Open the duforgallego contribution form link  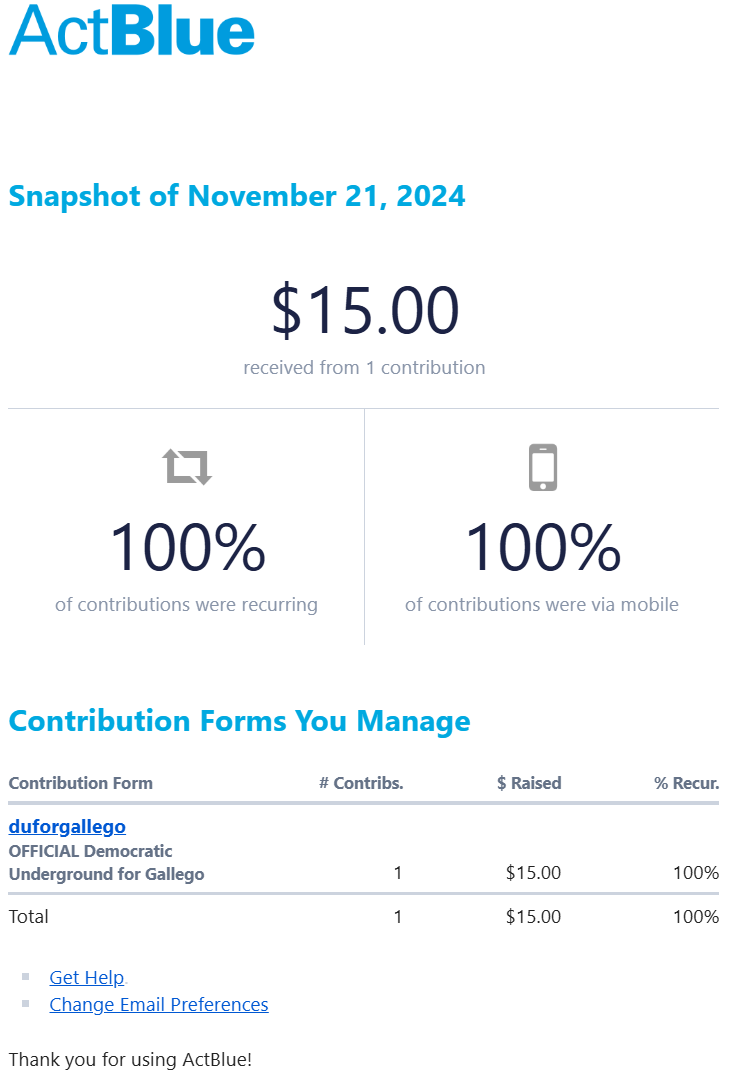coord(67,826)
